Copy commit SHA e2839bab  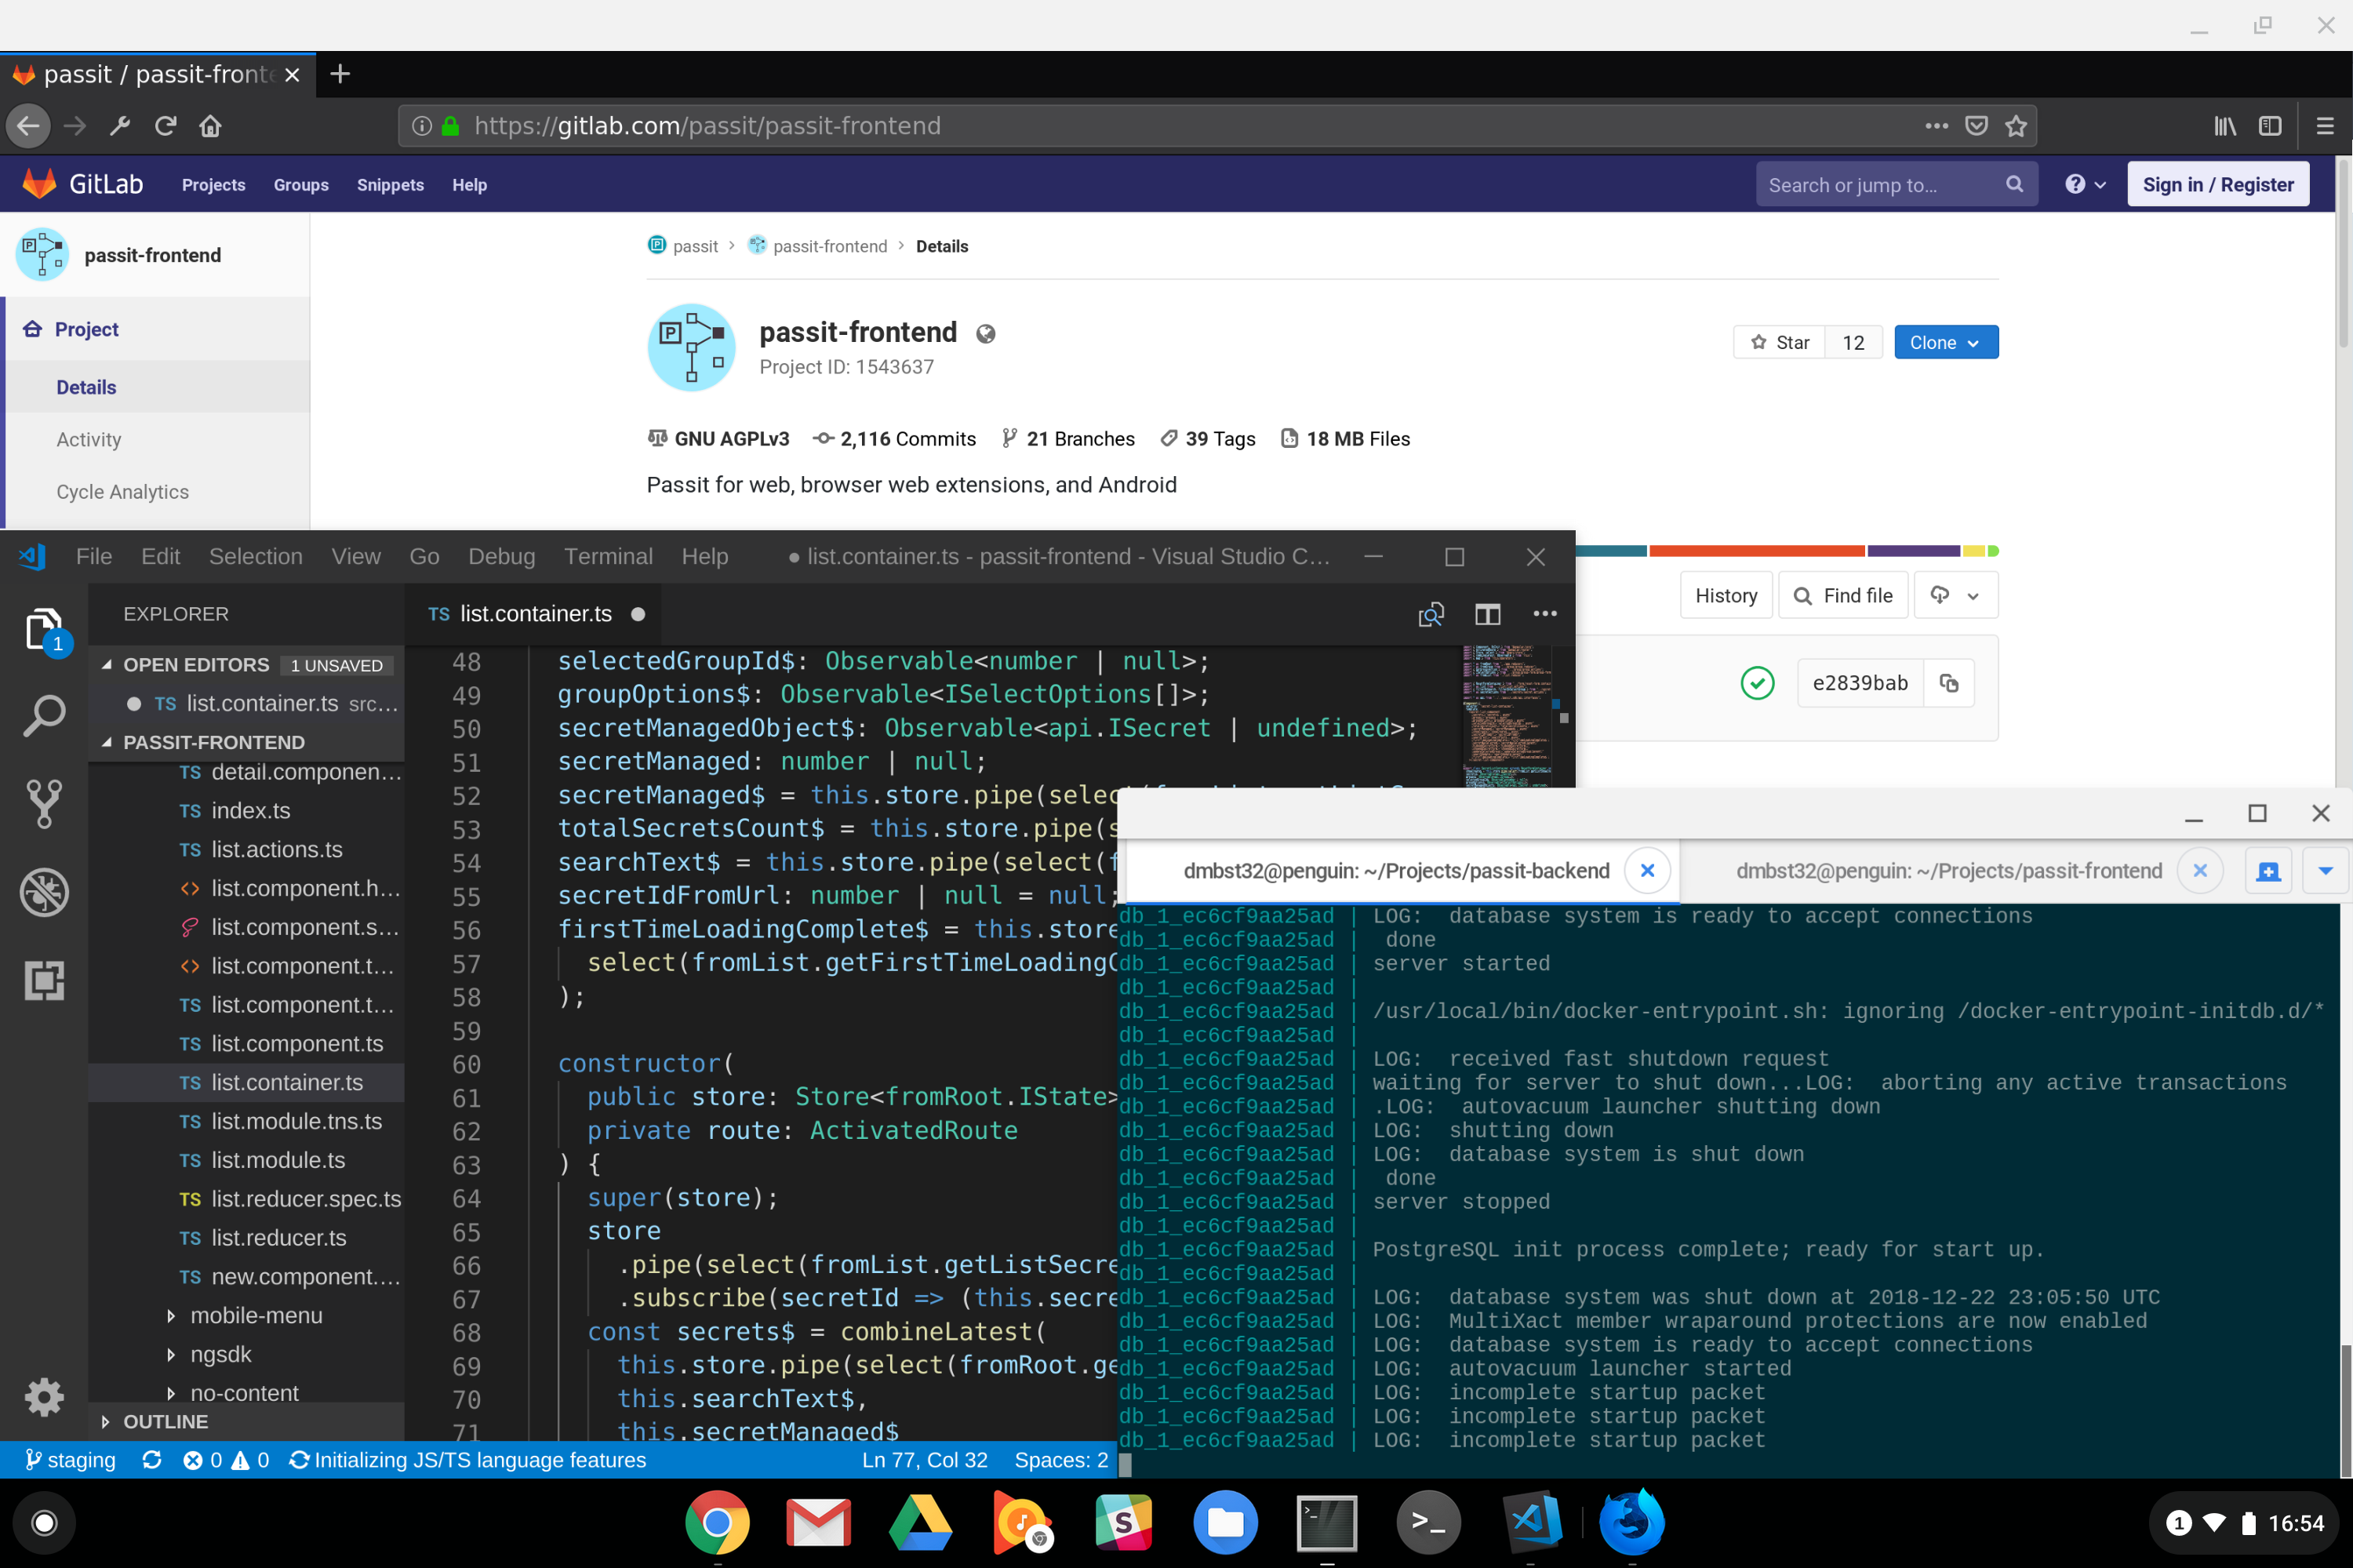click(1949, 683)
